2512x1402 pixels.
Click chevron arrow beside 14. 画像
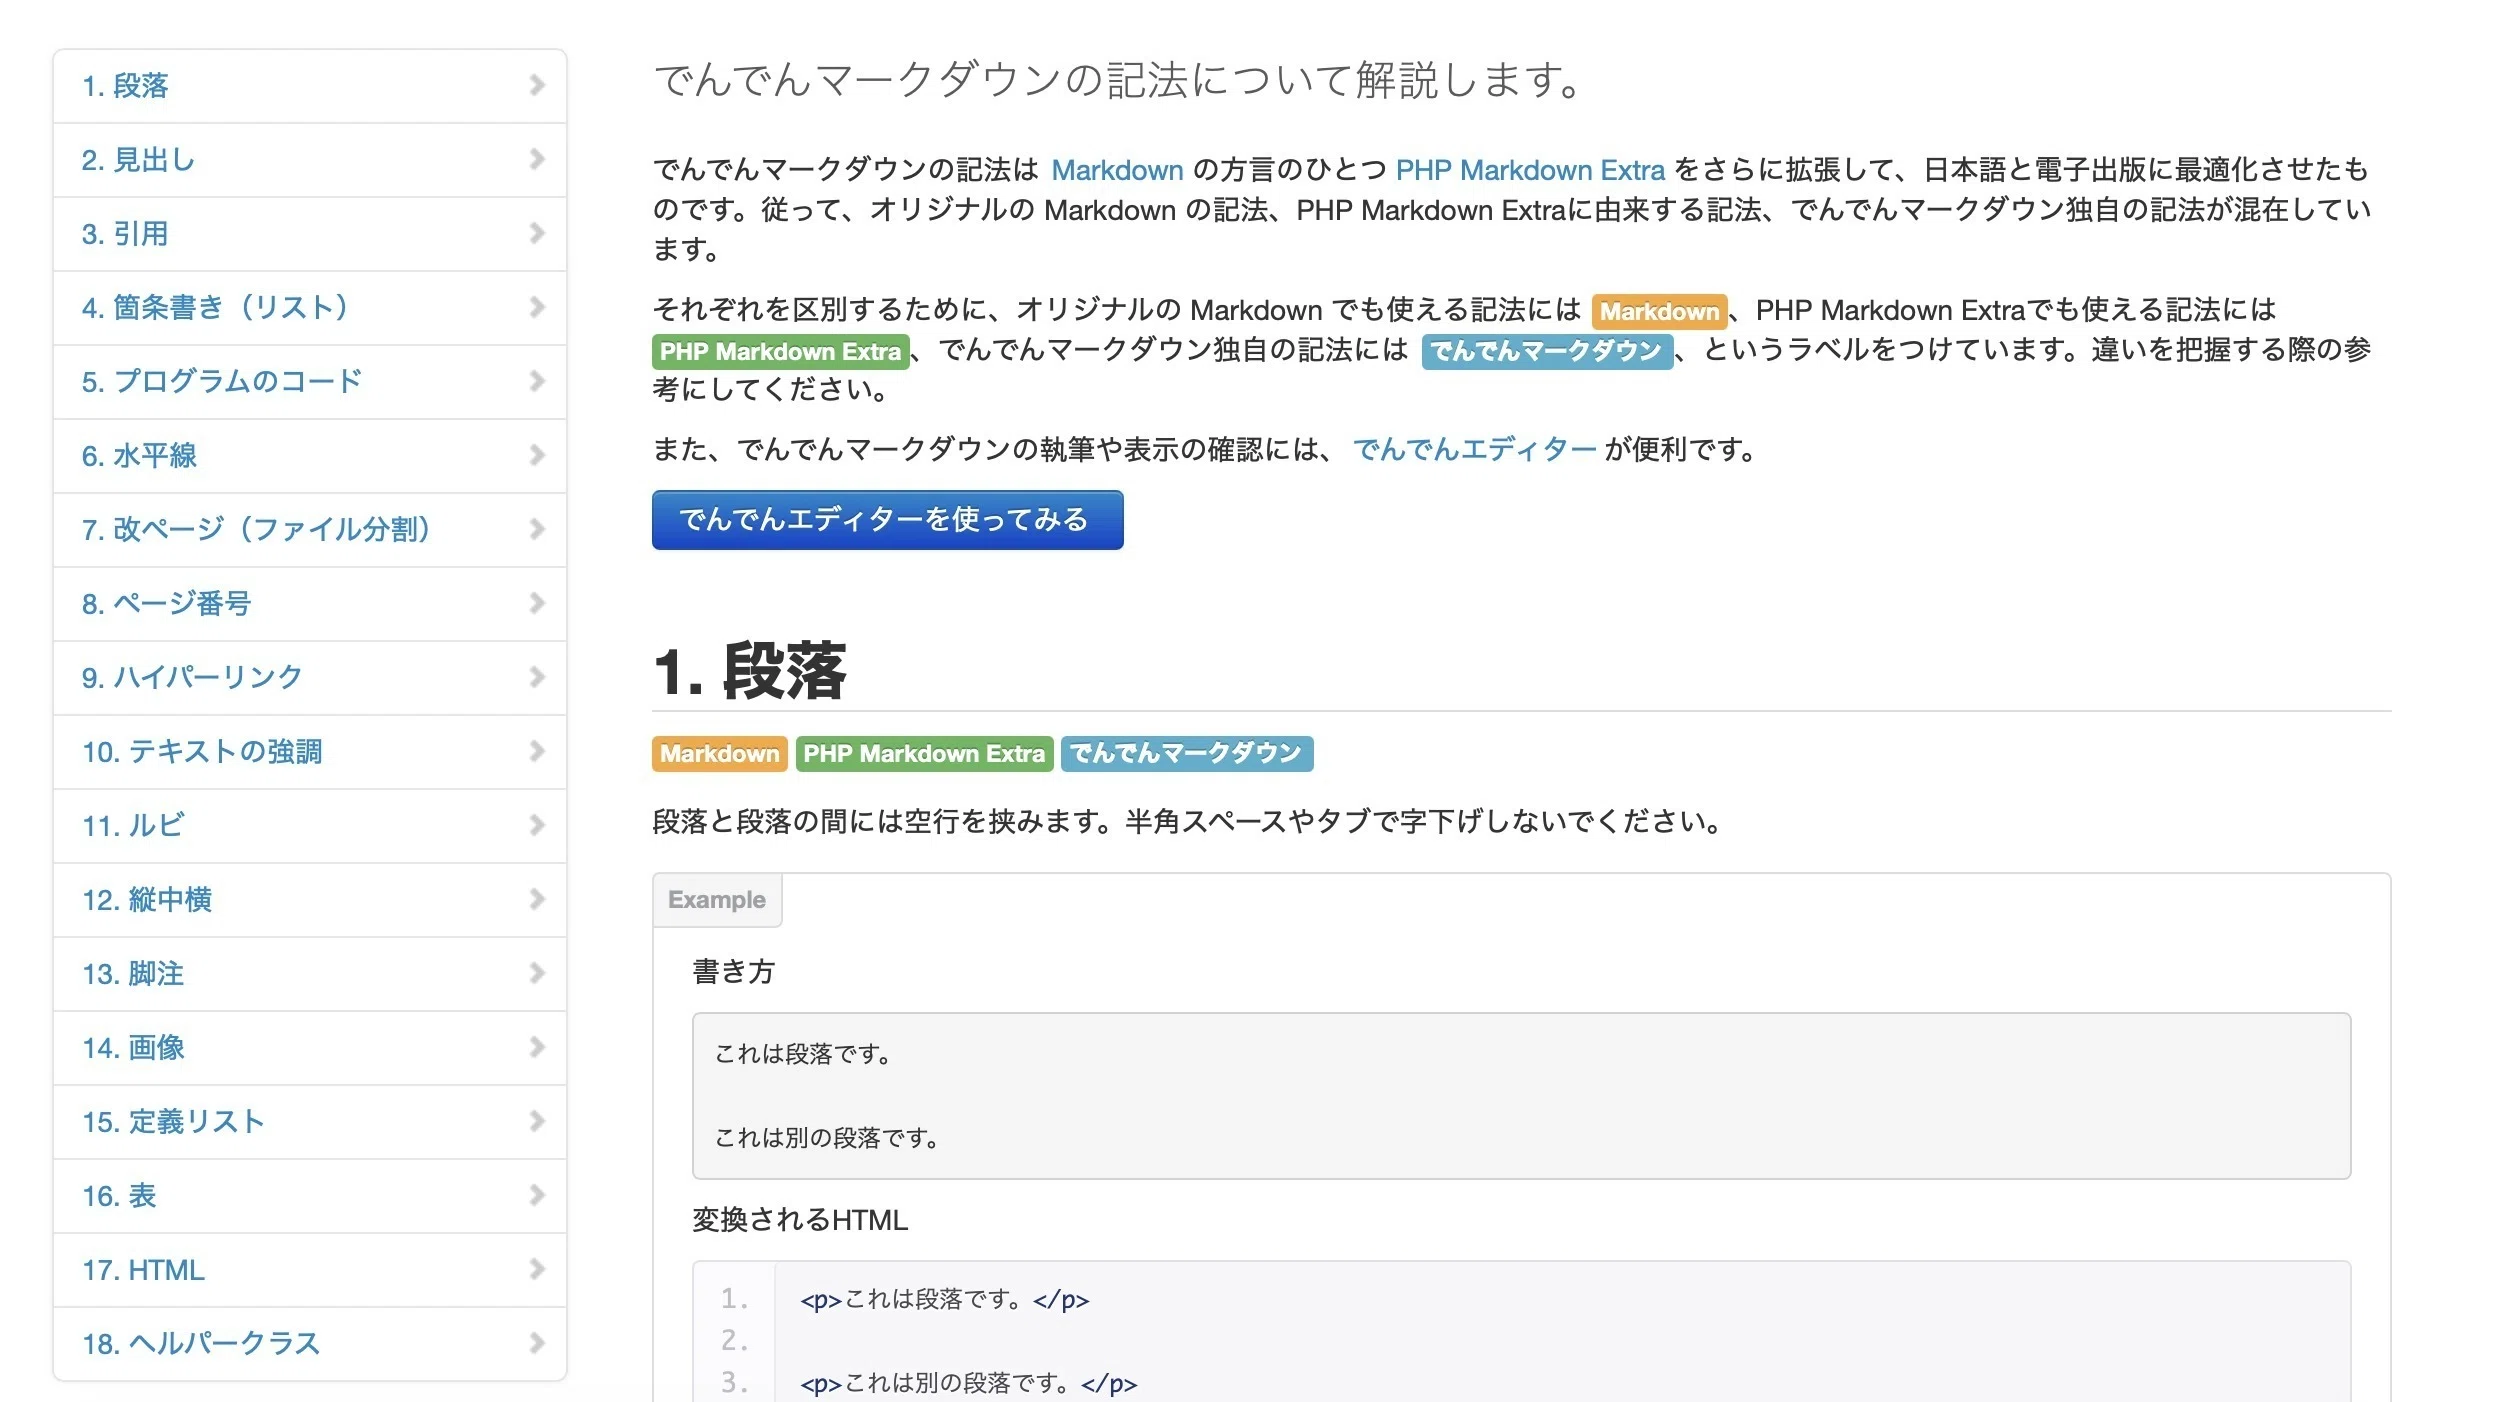pos(537,1047)
